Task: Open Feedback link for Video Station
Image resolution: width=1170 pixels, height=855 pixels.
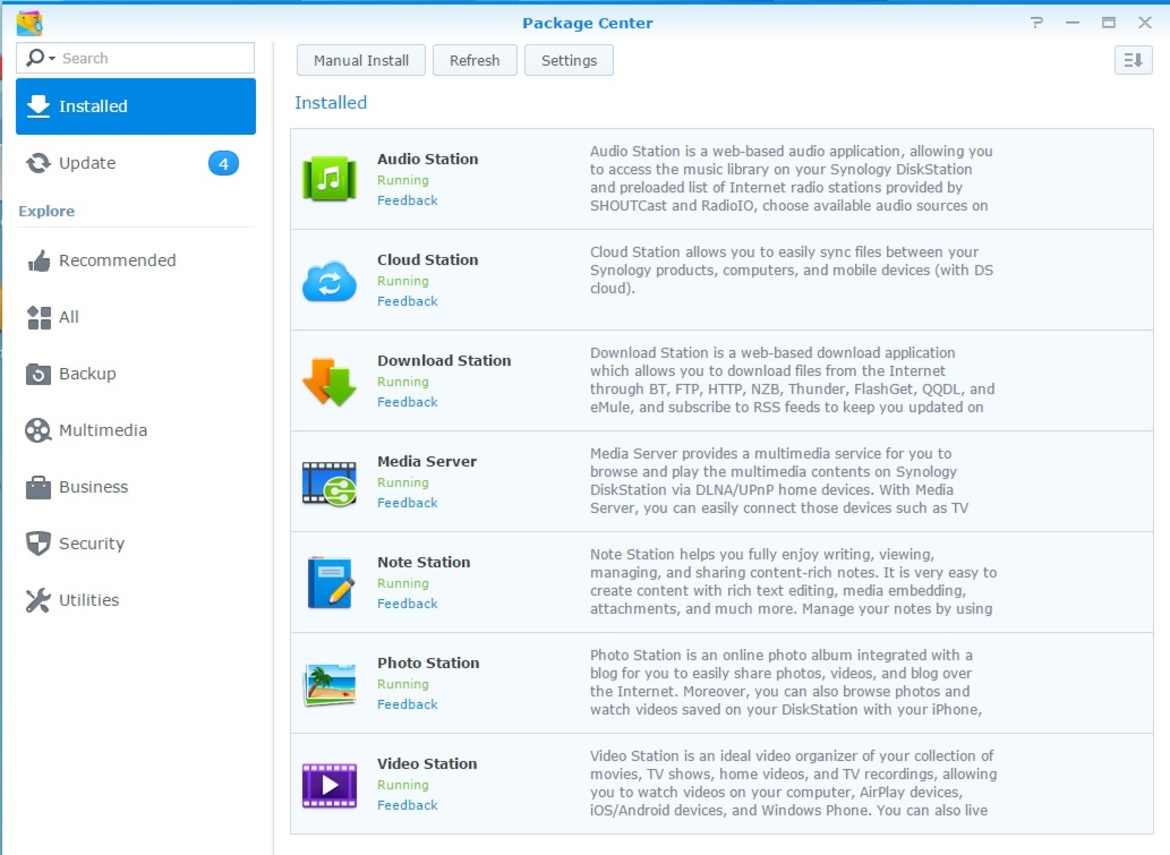Action: point(407,805)
